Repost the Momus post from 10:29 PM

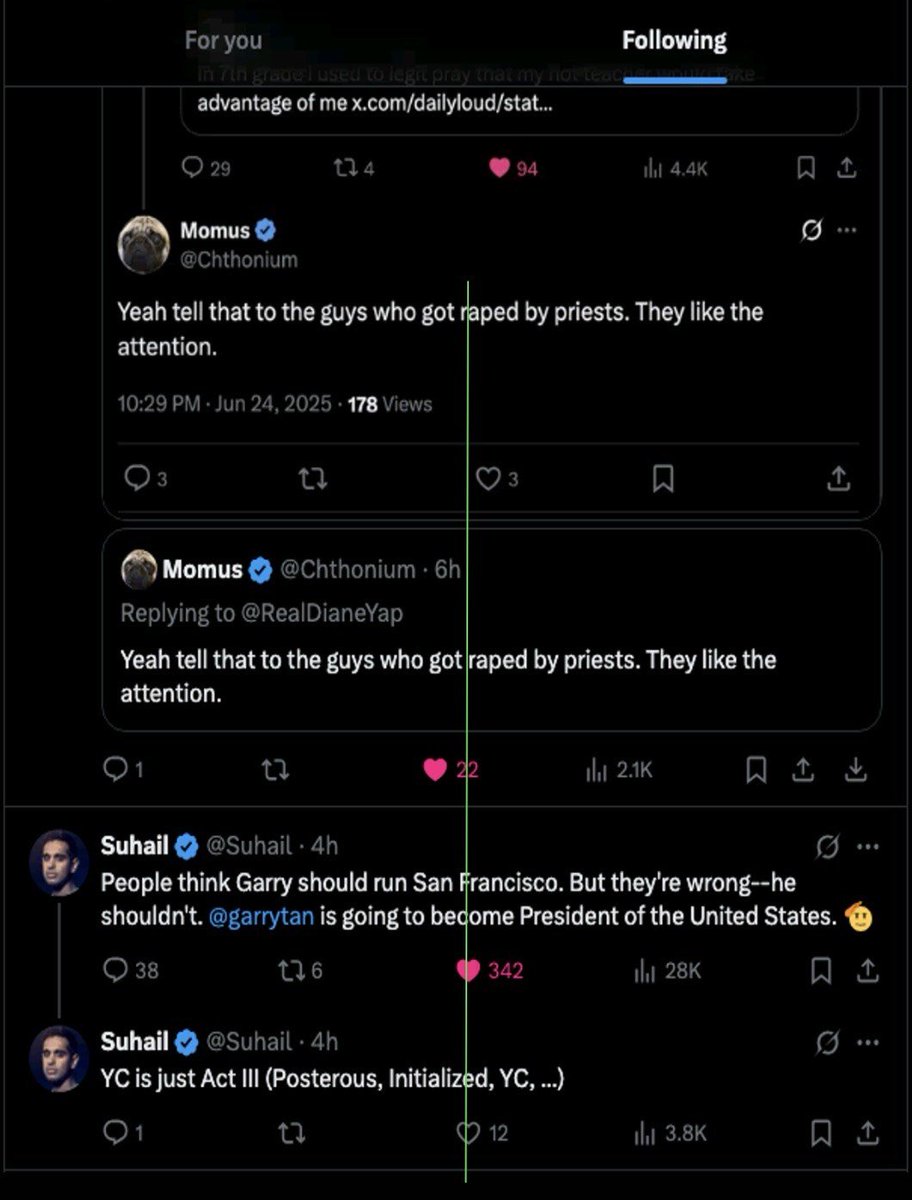pos(313,480)
